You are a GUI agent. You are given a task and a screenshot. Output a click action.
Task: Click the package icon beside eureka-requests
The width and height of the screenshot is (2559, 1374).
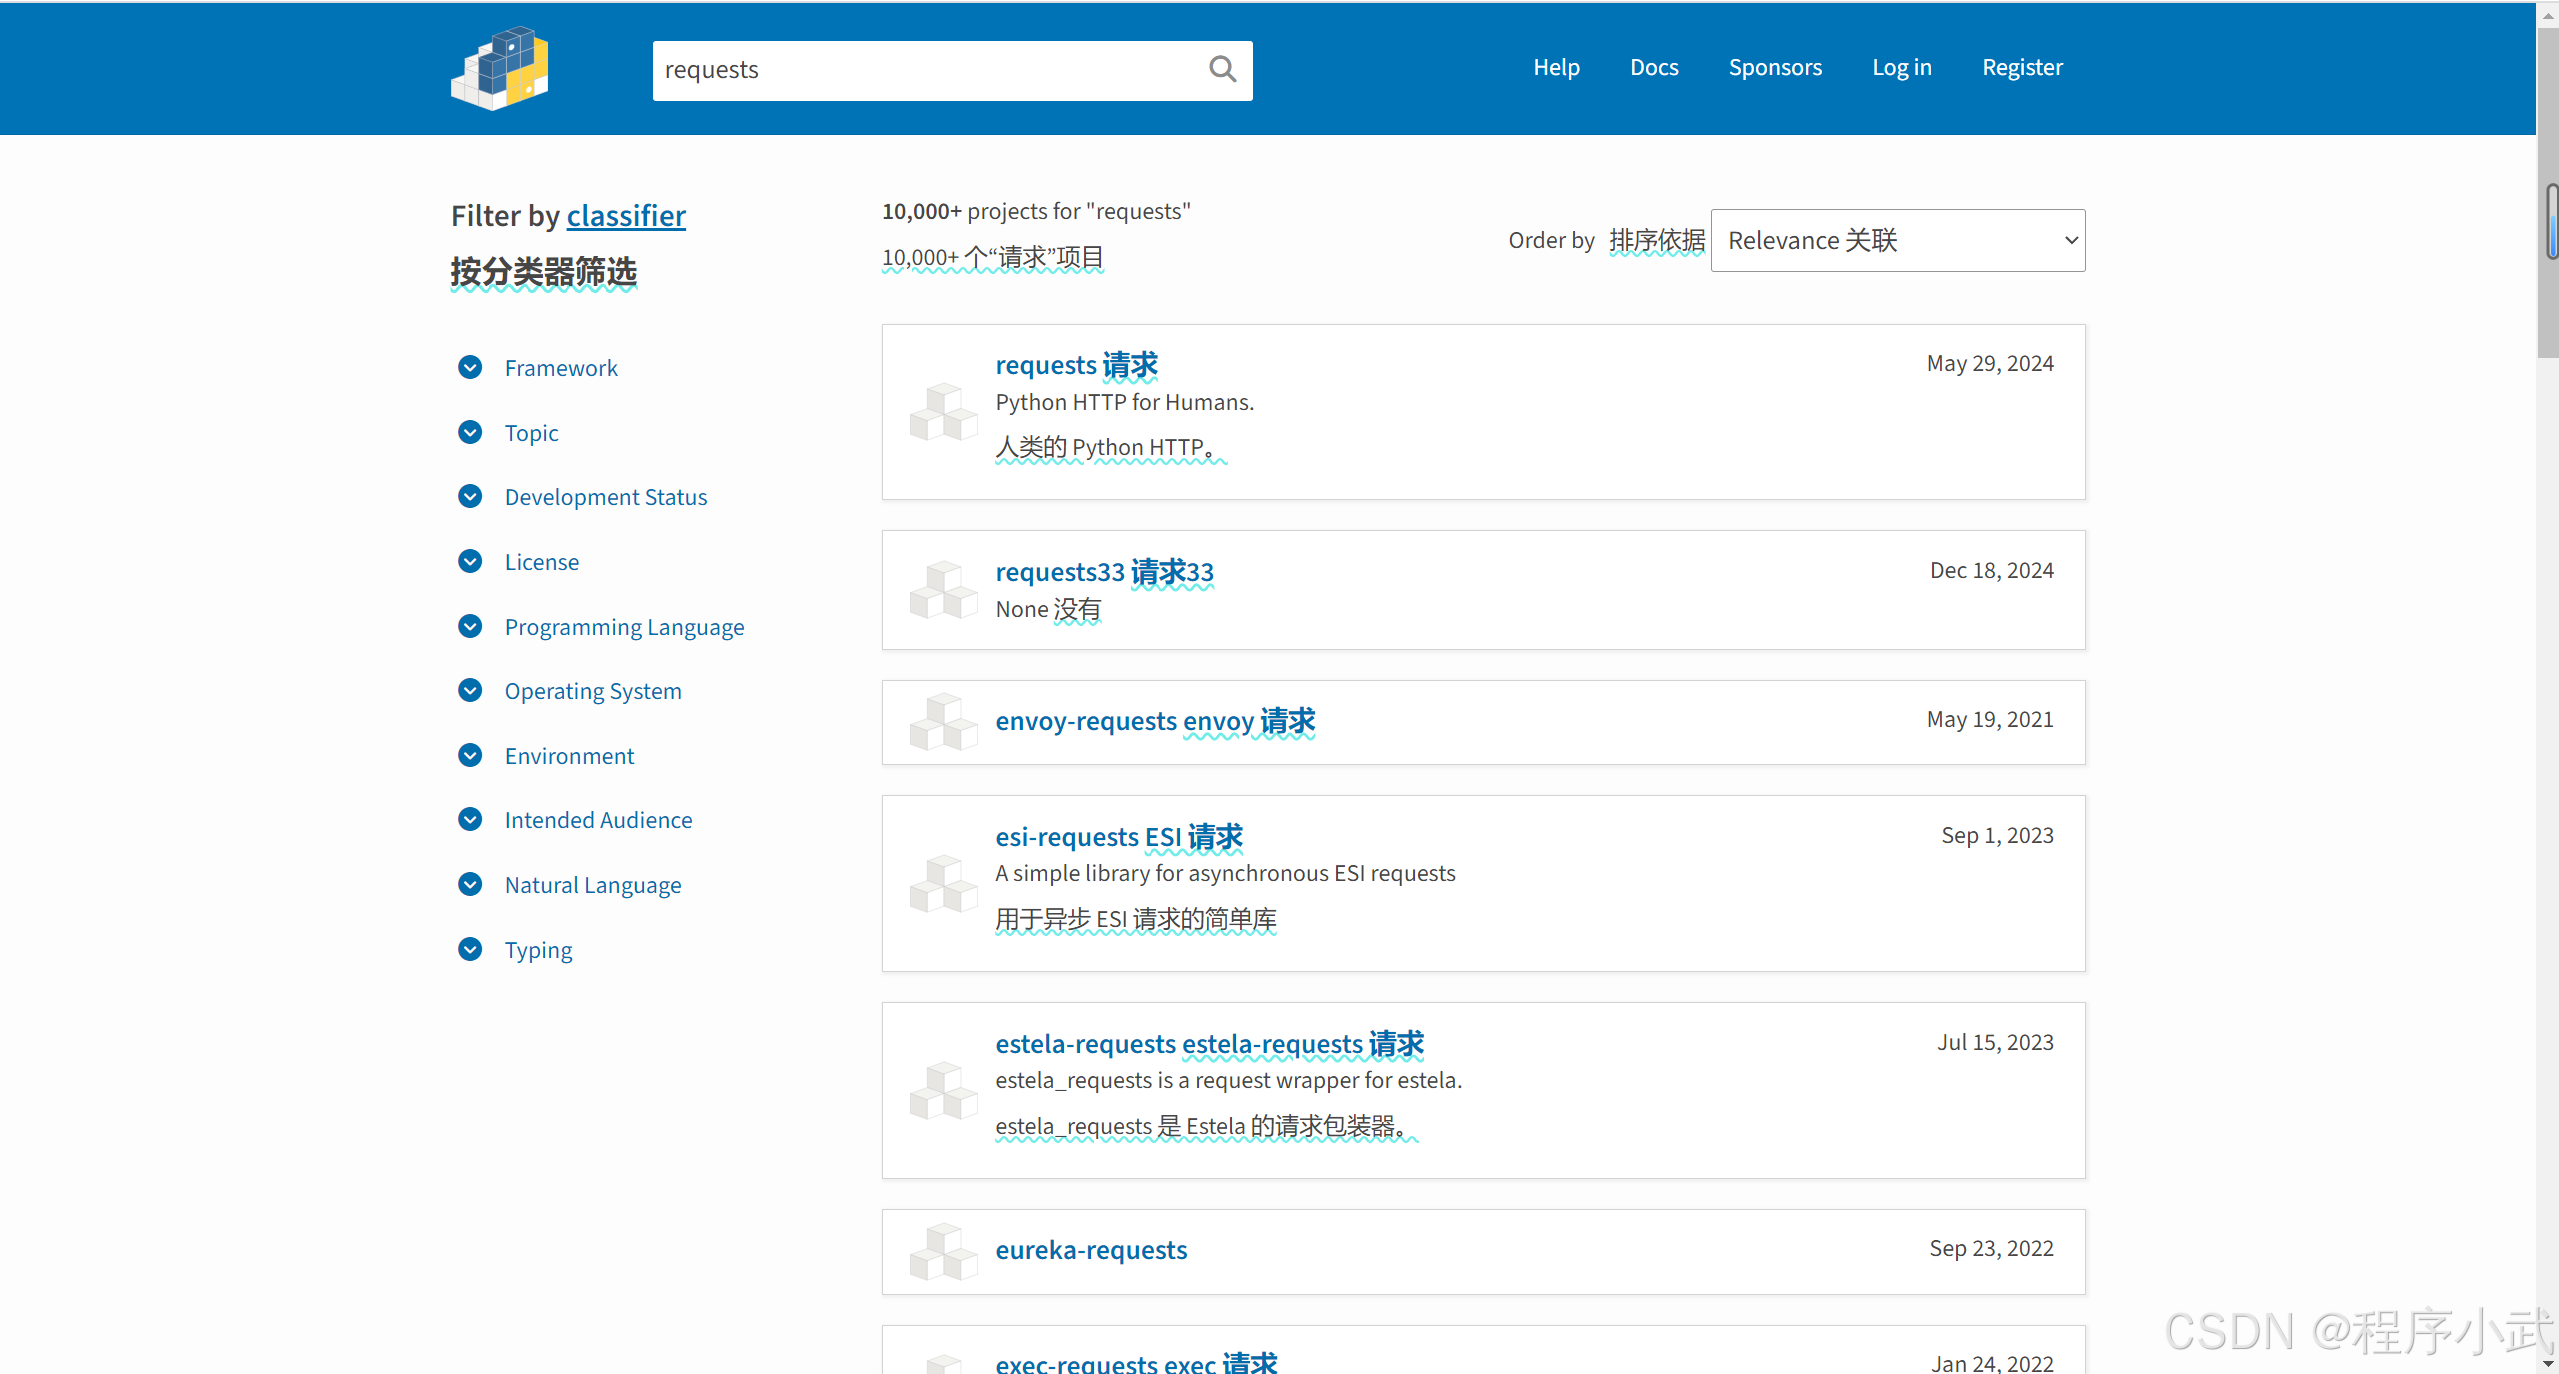tap(942, 1251)
